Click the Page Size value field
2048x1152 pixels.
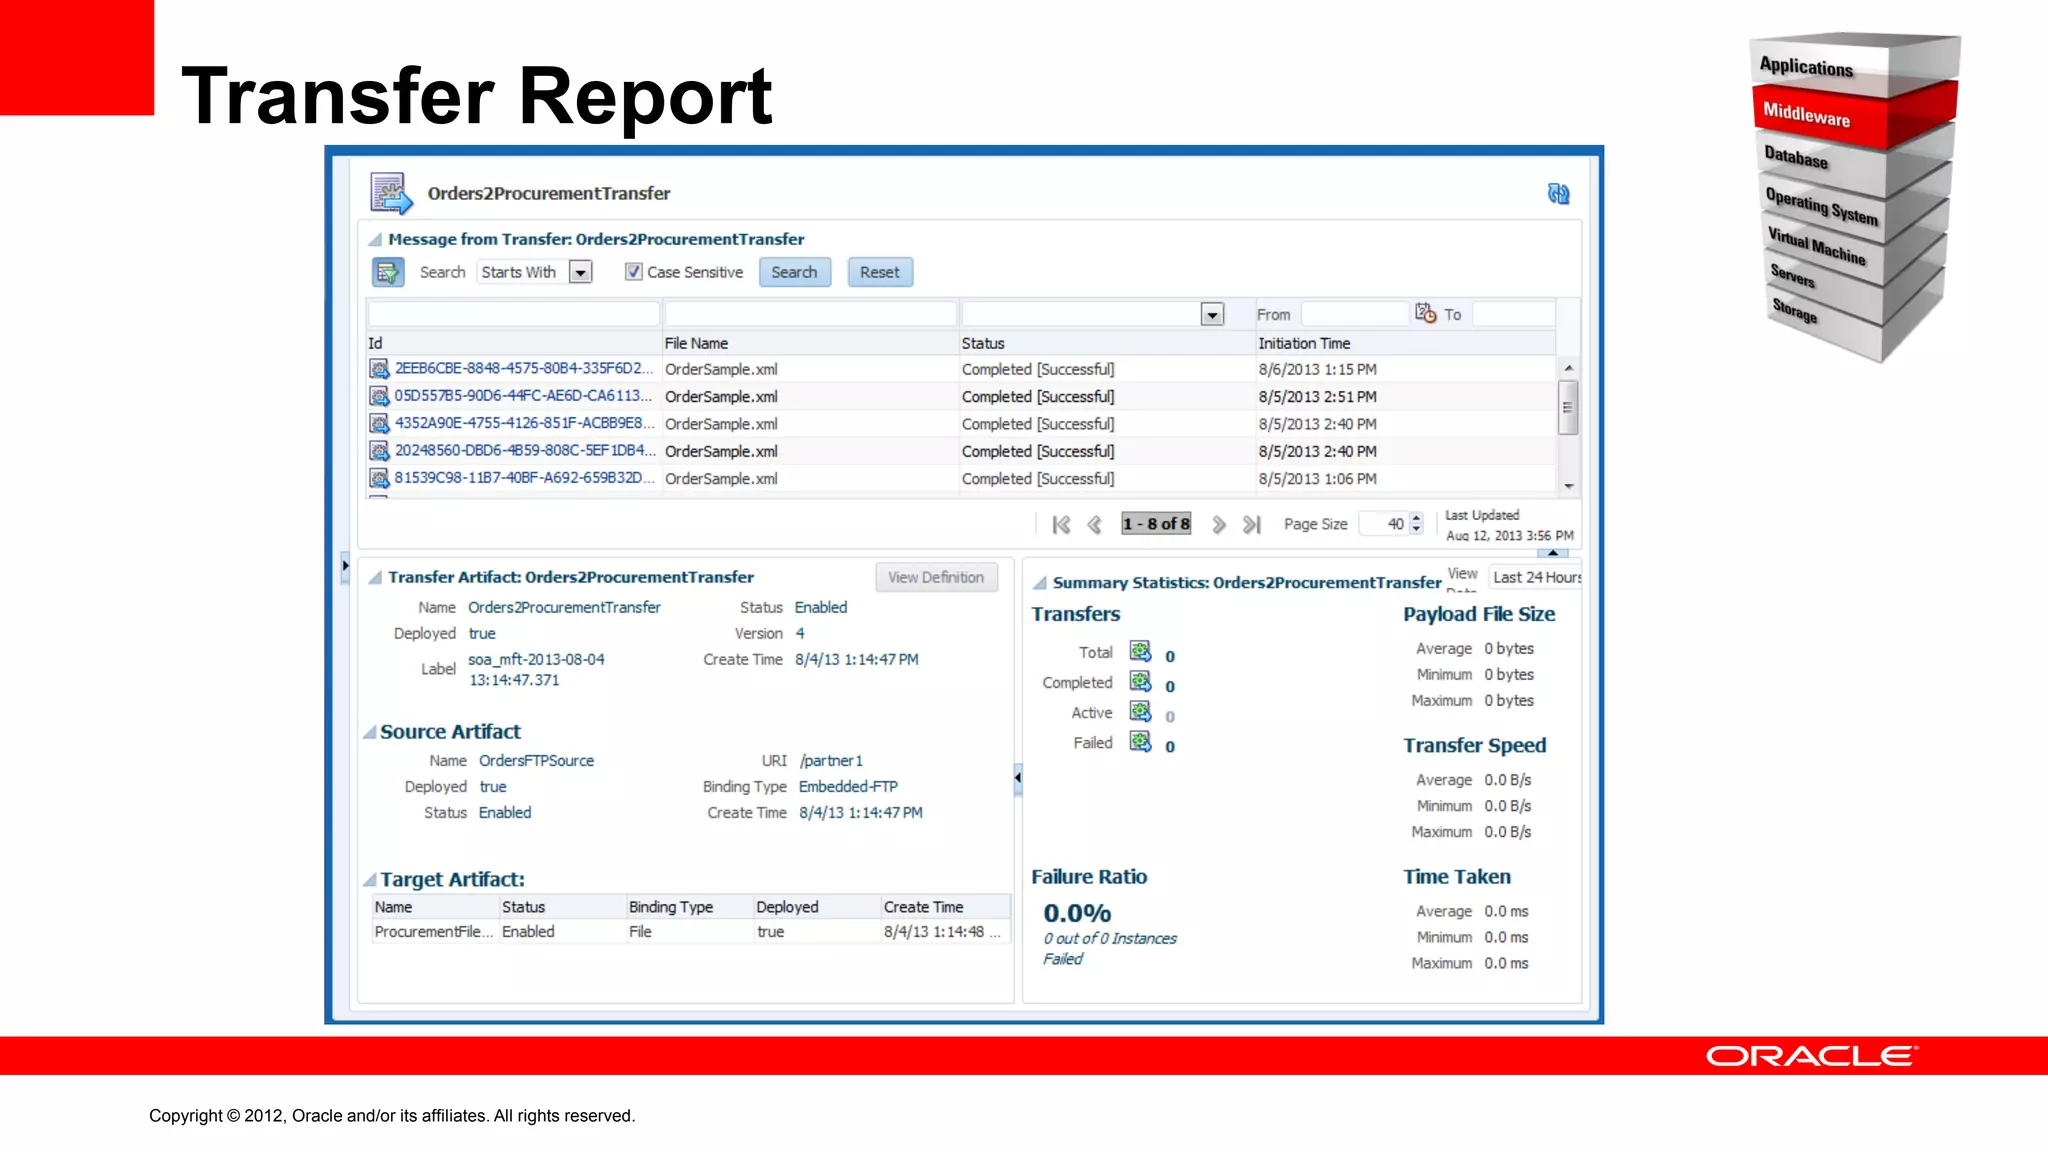pyautogui.click(x=1385, y=524)
